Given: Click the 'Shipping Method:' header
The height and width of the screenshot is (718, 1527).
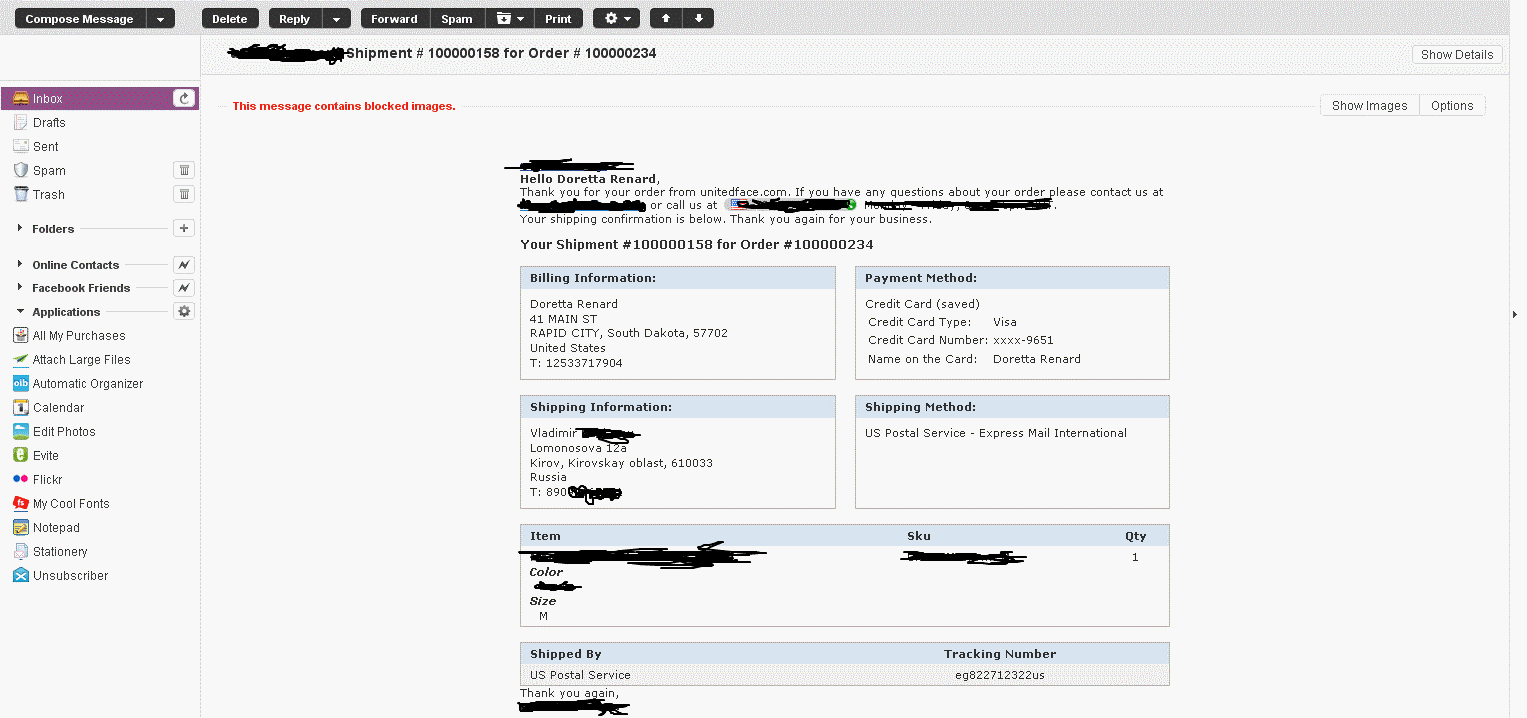Looking at the screenshot, I should [x=920, y=407].
